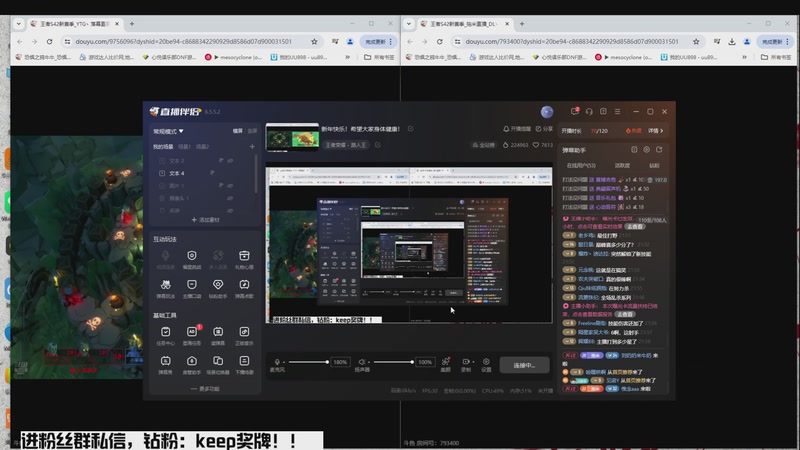Expand the 常规模式 mode dropdown
Image resolution: width=800 pixels, height=450 pixels.
[x=168, y=131]
